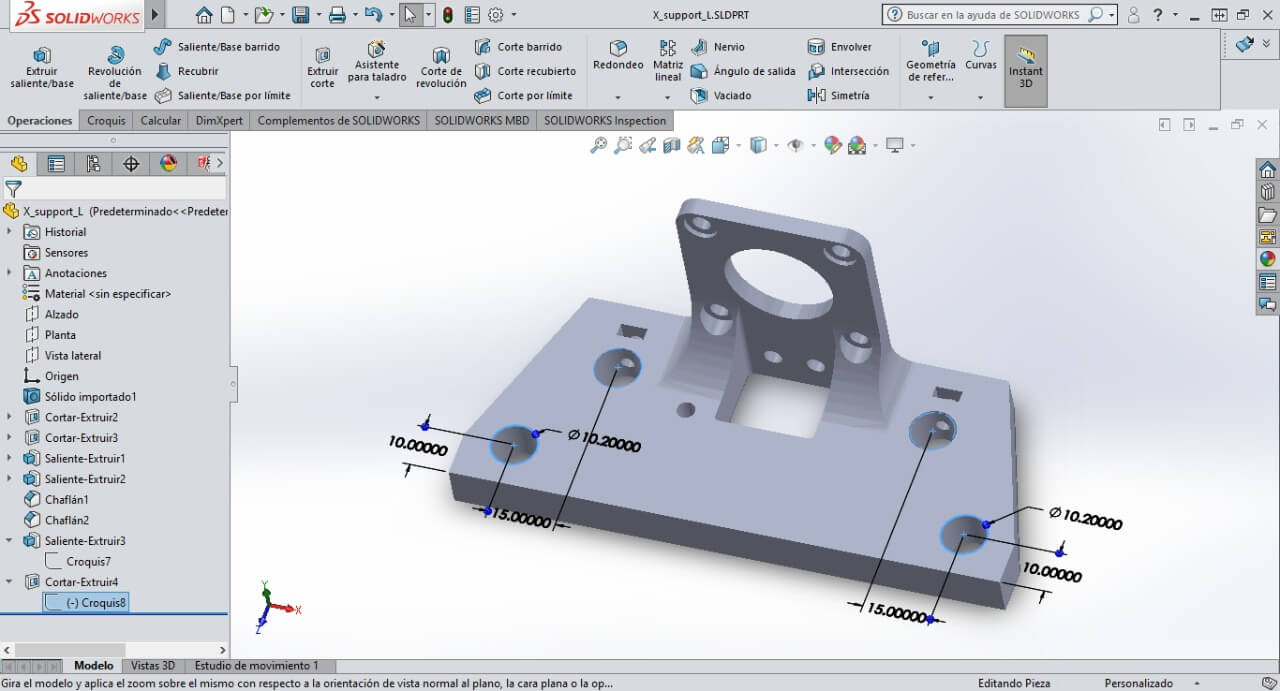Viewport: 1280px width, 691px height.
Task: Create a new document
Action: pyautogui.click(x=228, y=15)
